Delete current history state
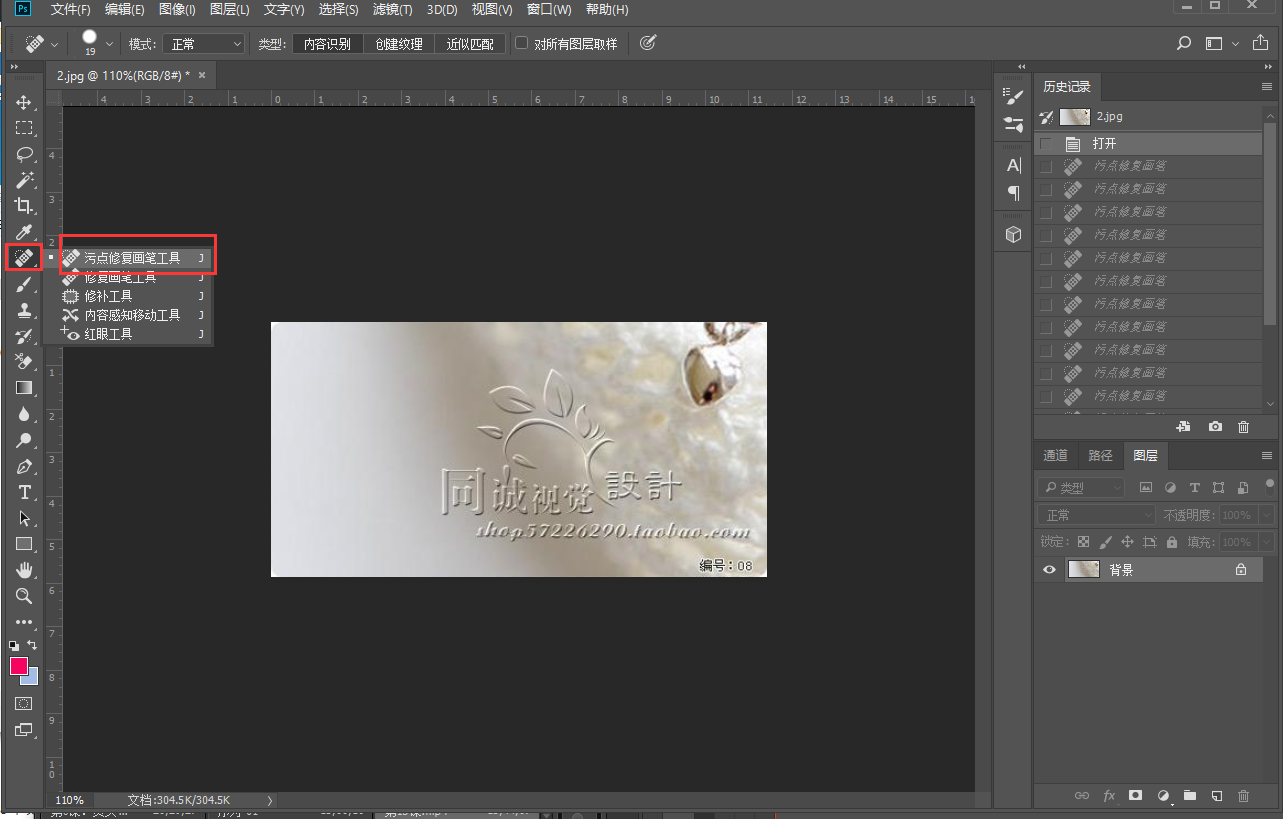Screen dimensions: 1283x819 pyautogui.click(x=1244, y=426)
